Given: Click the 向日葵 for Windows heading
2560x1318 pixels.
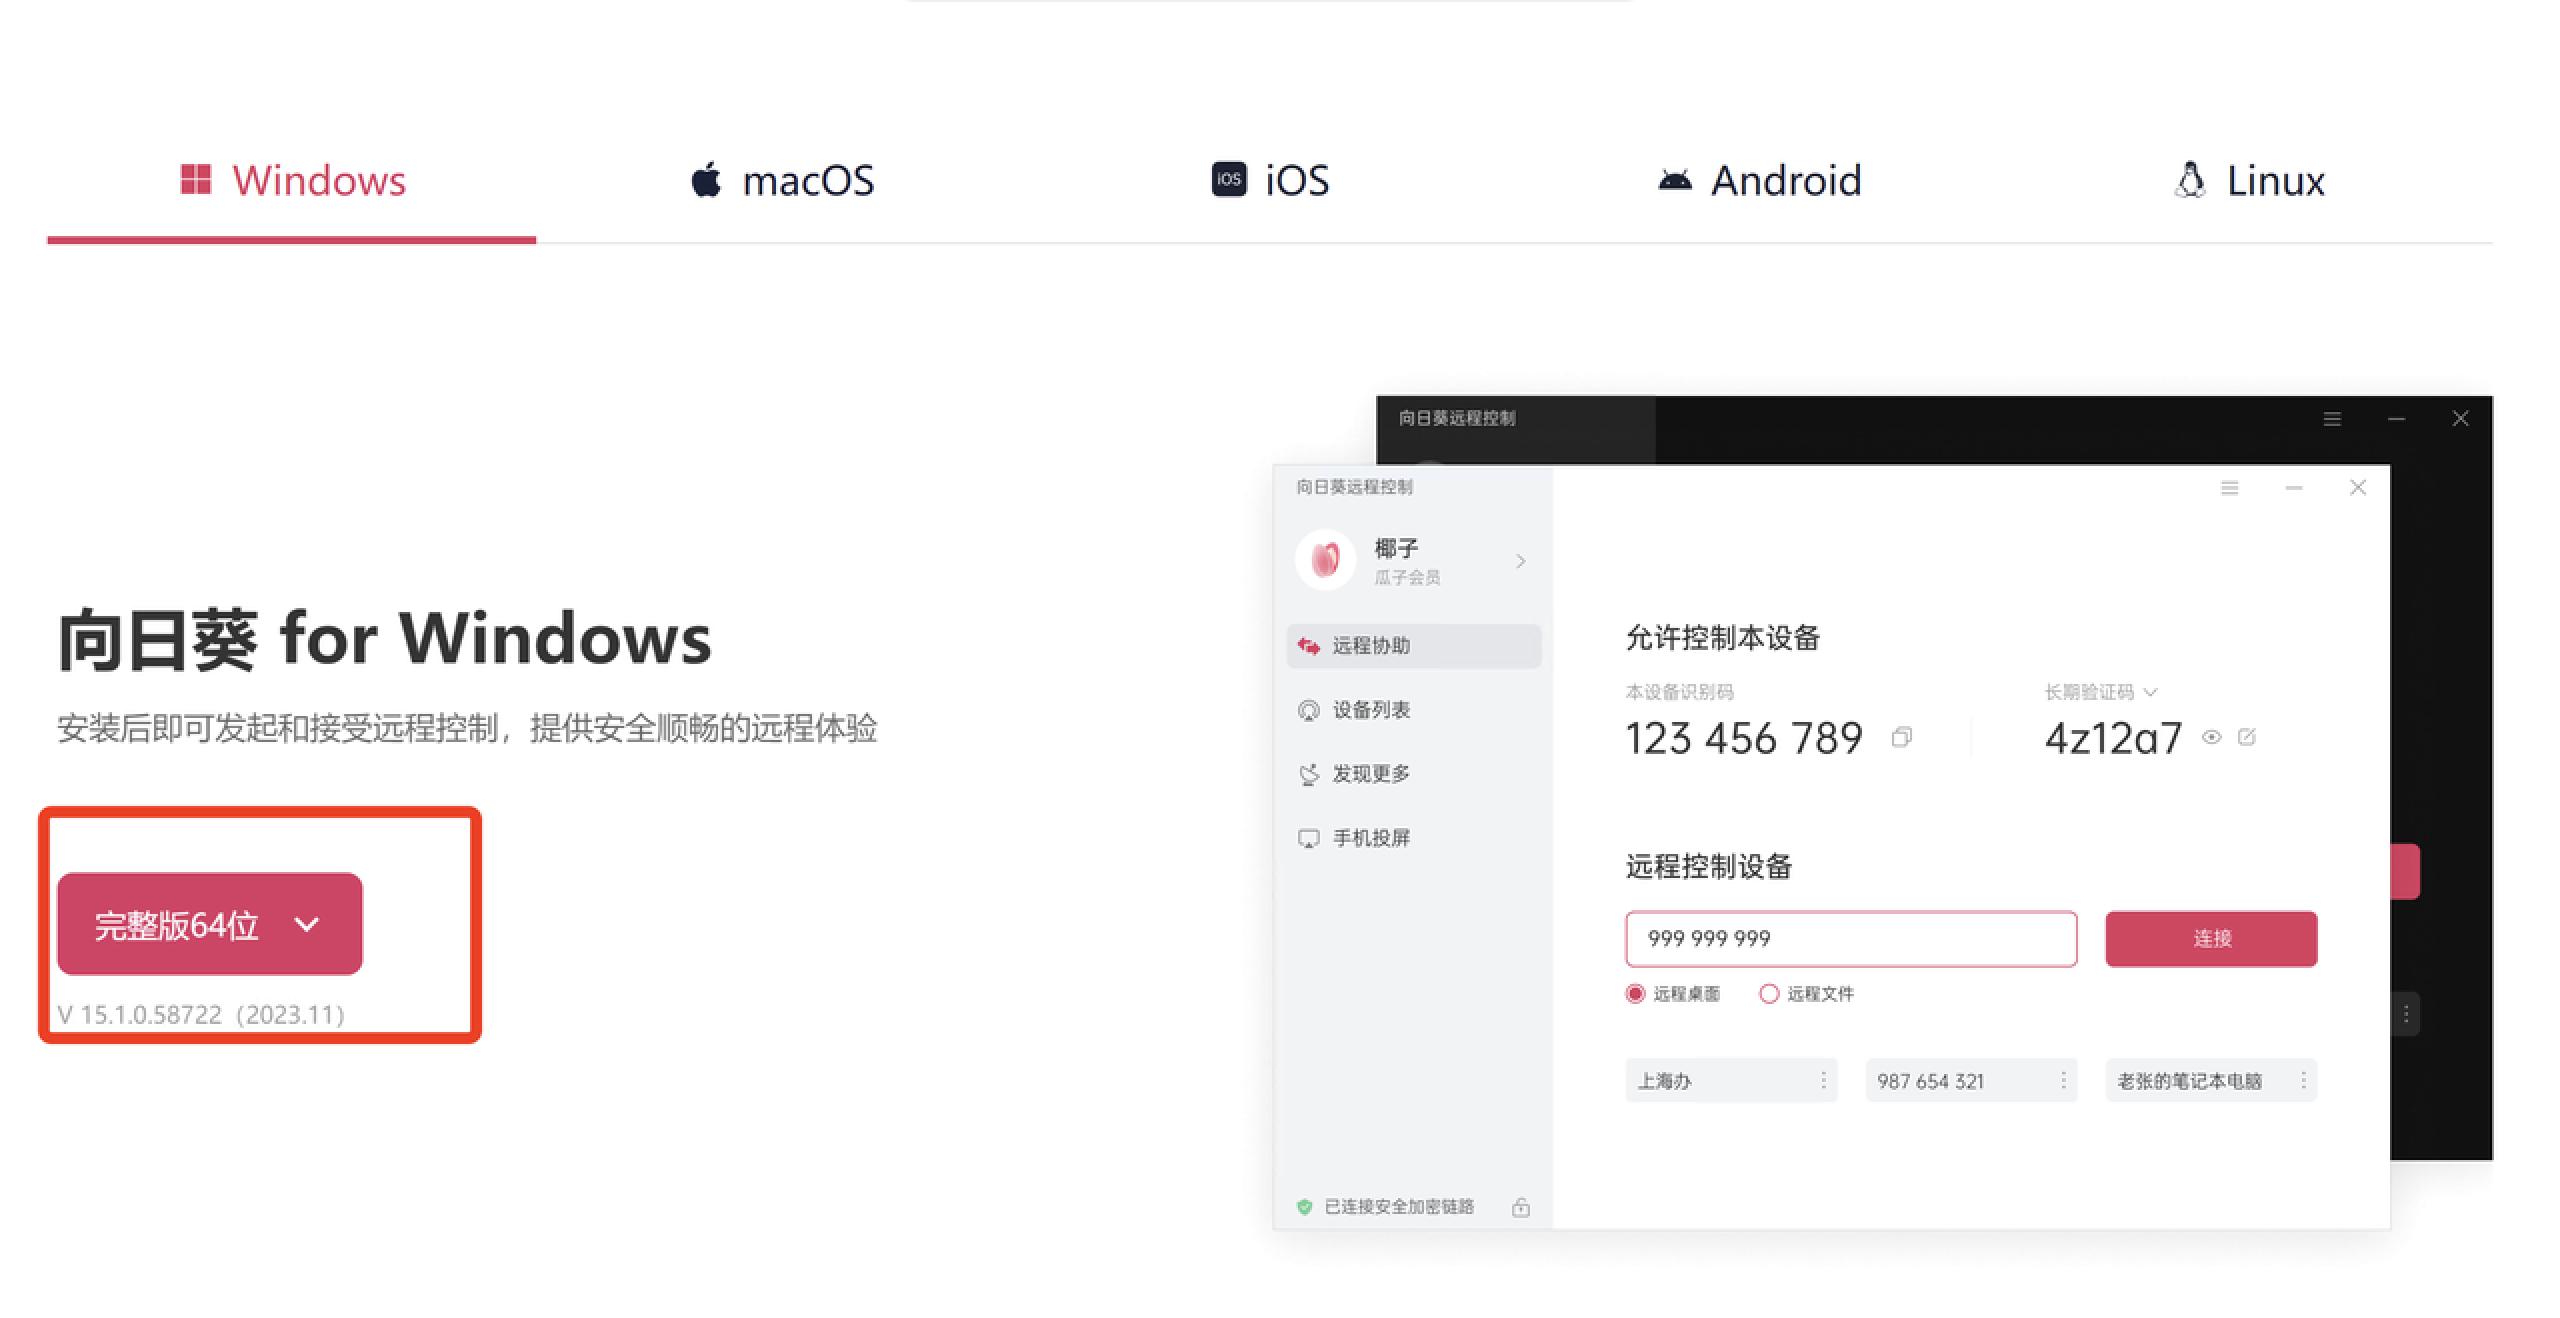Looking at the screenshot, I should tap(385, 638).
